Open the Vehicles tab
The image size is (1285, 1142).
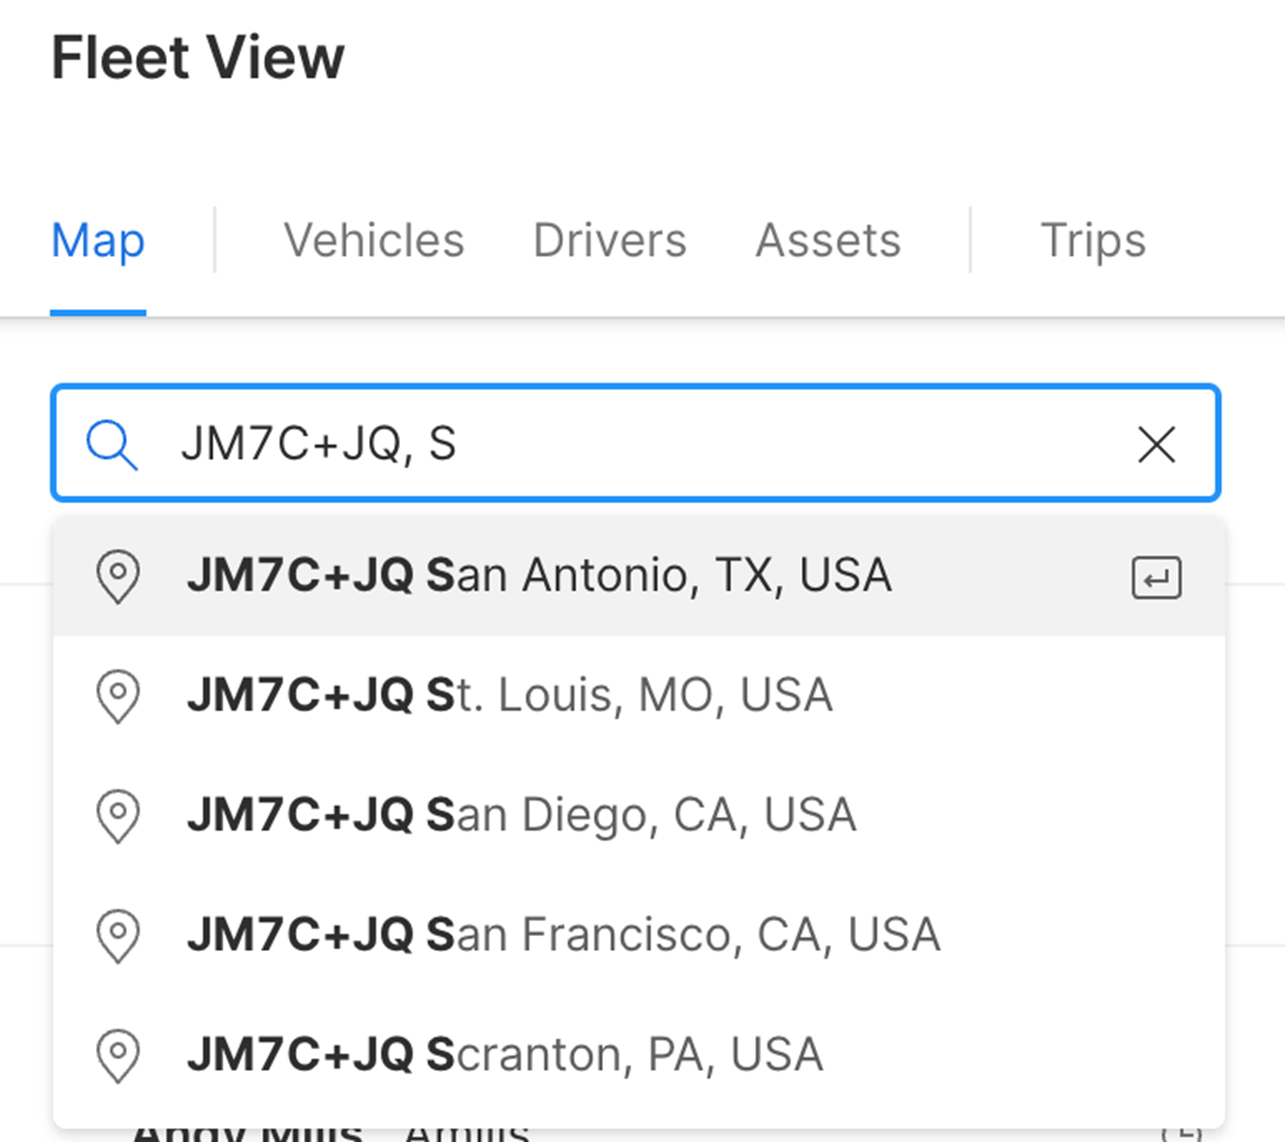coord(374,241)
